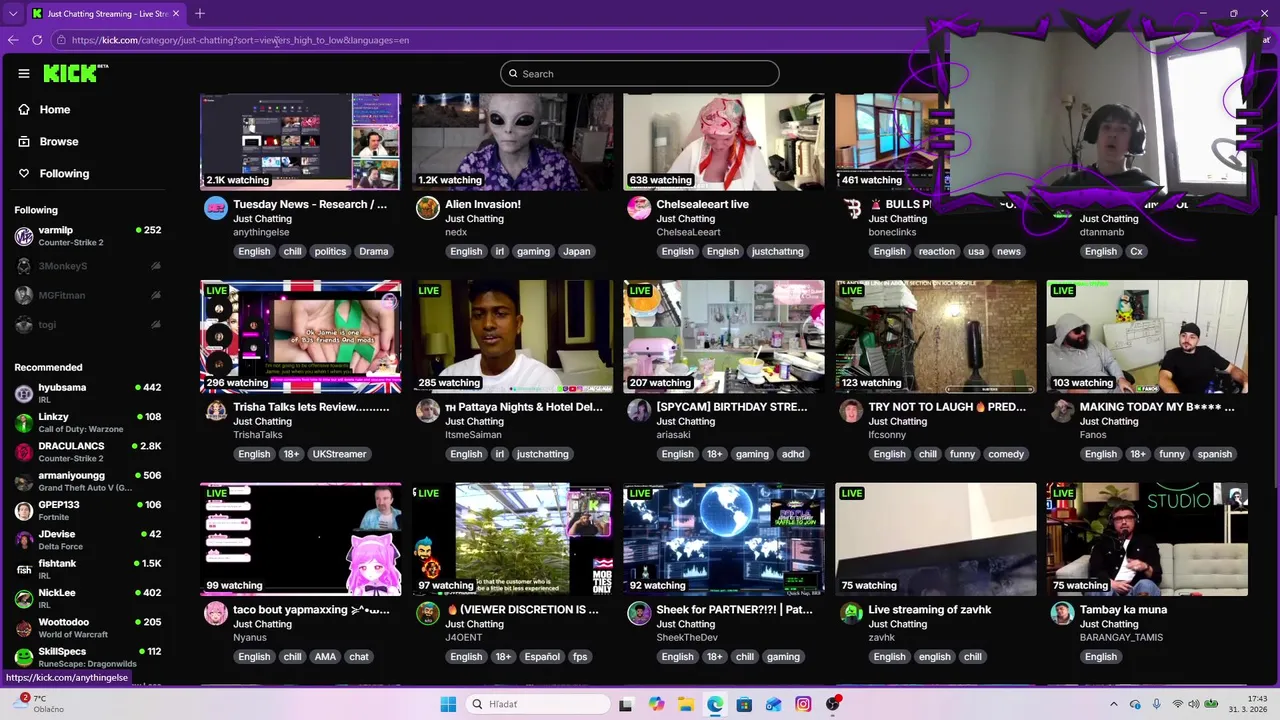Open Sheek for PARTNER stream thumbnail

point(724,539)
